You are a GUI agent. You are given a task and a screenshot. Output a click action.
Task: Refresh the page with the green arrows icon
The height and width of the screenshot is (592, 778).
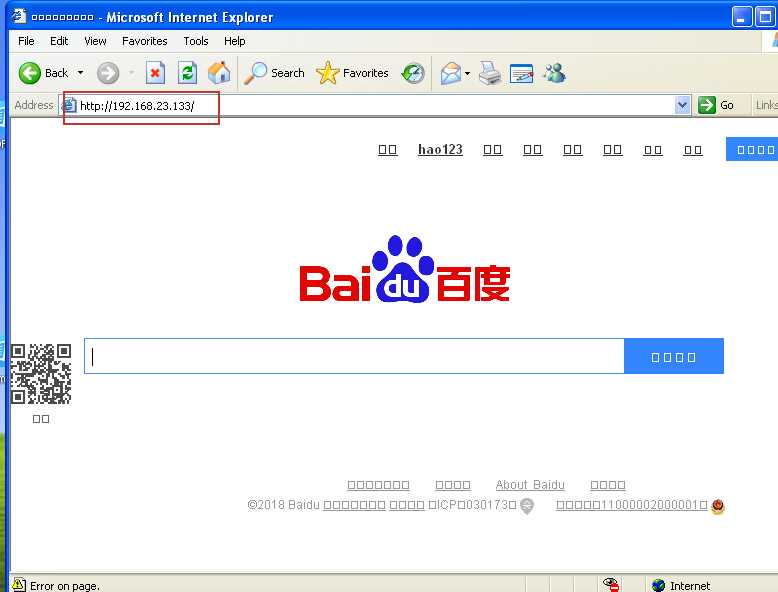coord(188,73)
